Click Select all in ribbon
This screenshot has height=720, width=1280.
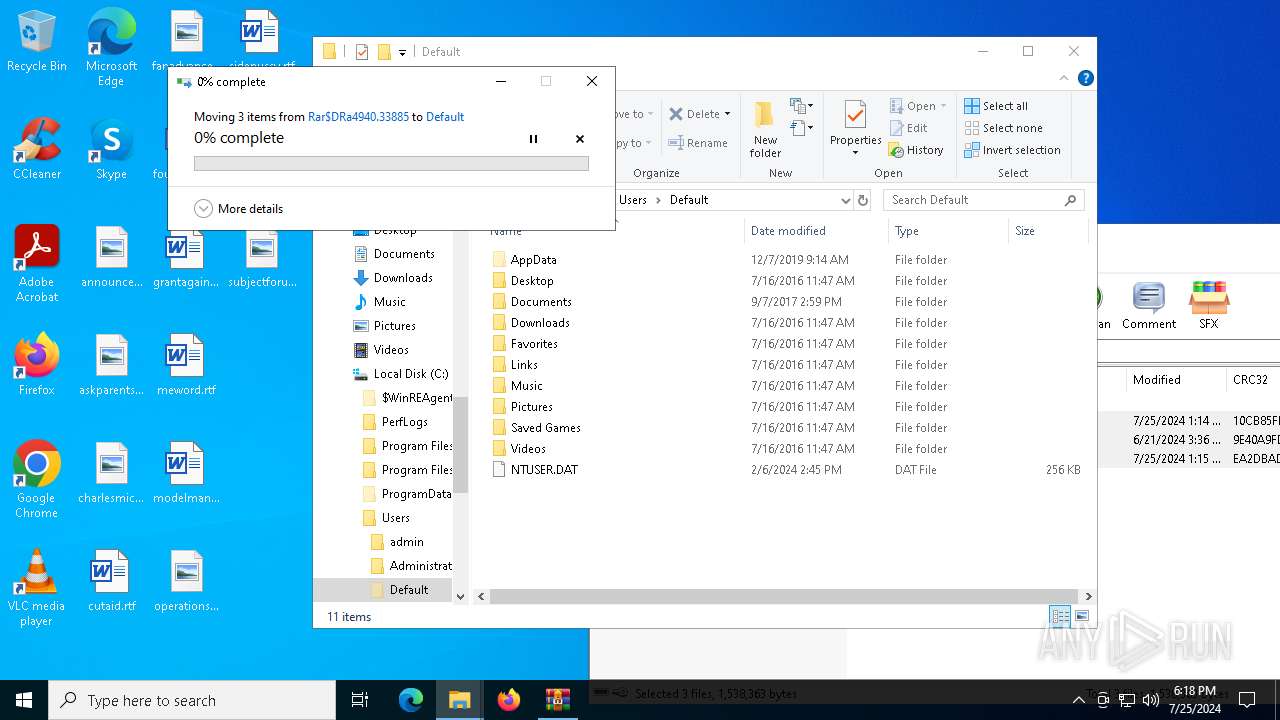996,106
